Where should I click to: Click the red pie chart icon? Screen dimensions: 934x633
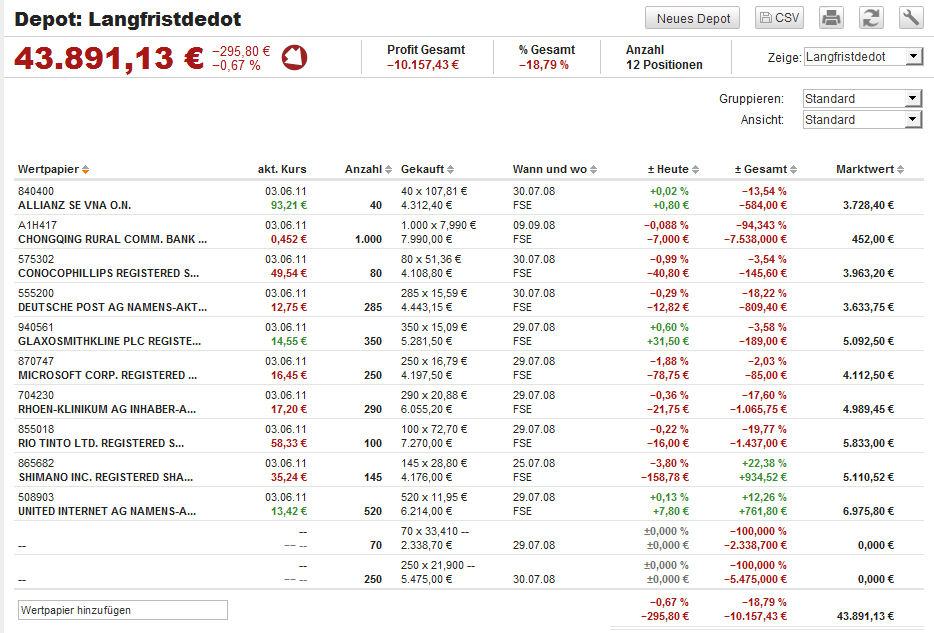(295, 58)
